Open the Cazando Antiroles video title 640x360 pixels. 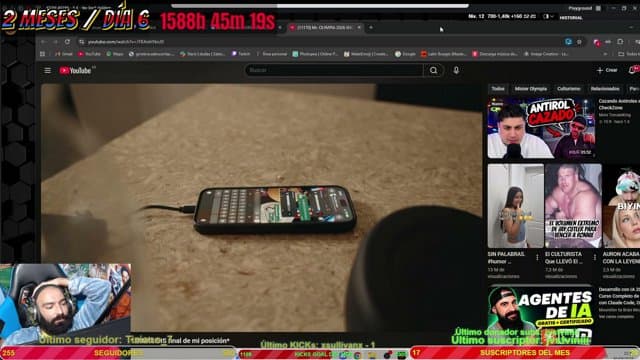[x=619, y=104]
